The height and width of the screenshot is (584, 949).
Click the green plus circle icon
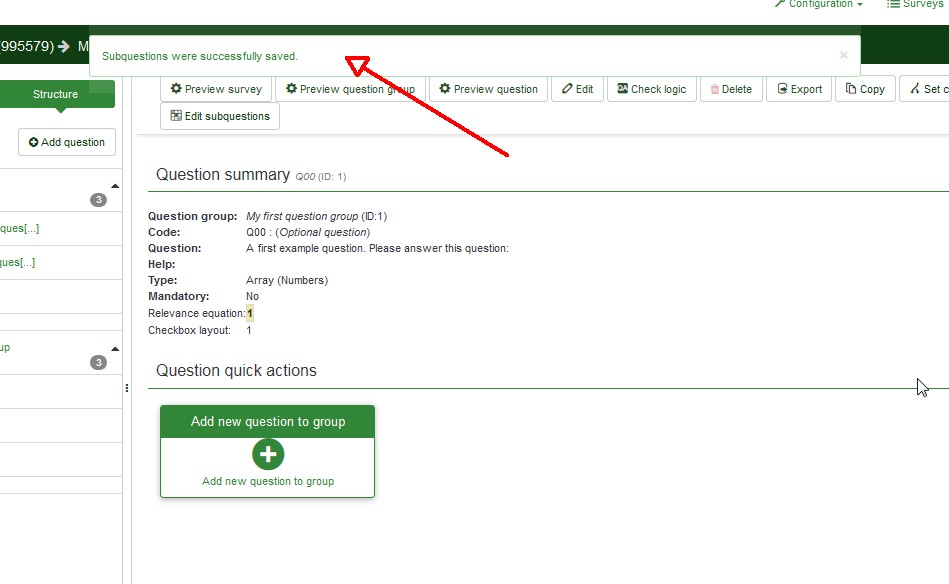pos(268,454)
